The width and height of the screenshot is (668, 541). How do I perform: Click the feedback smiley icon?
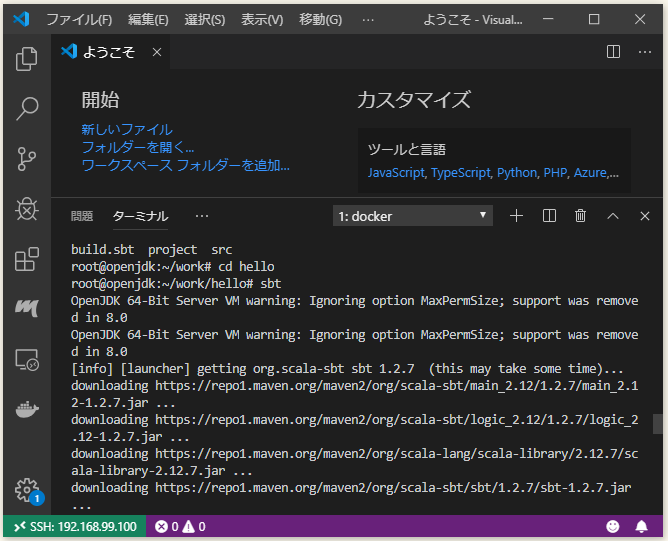click(613, 527)
